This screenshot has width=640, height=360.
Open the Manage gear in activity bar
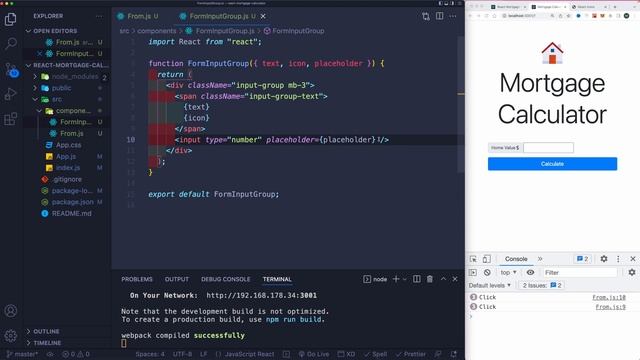click(11, 336)
